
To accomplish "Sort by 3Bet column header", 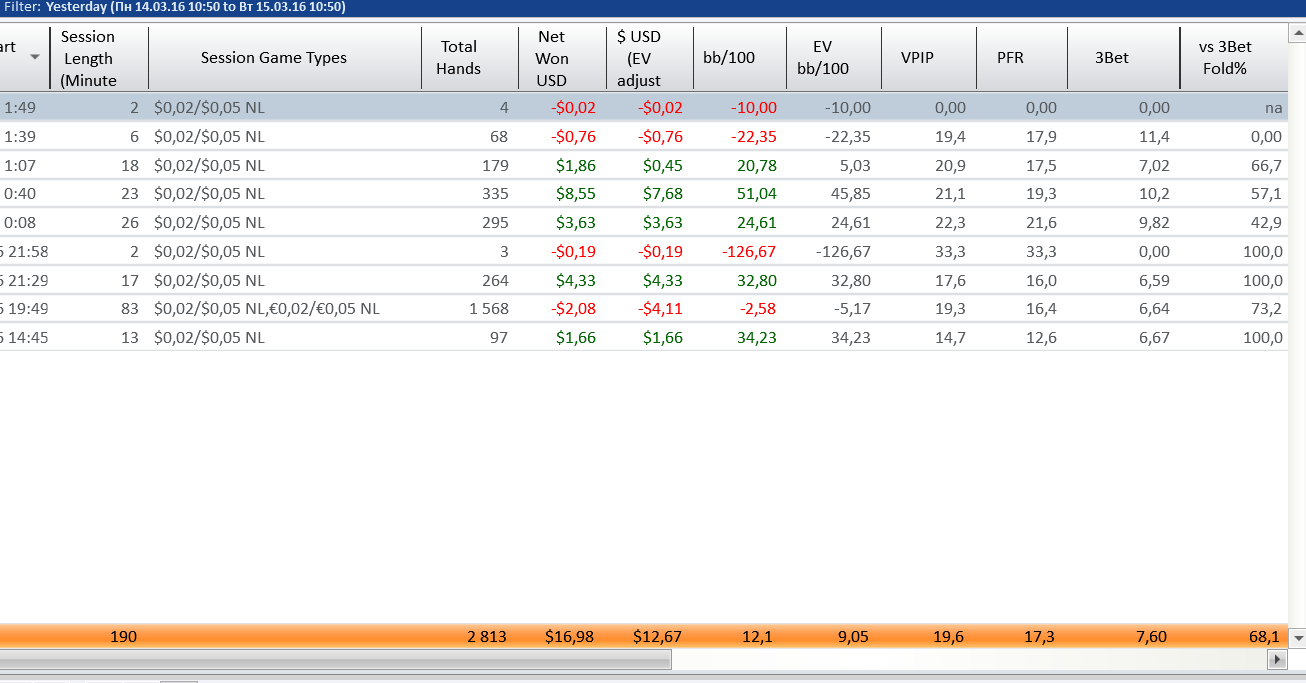I will click(x=1123, y=58).
